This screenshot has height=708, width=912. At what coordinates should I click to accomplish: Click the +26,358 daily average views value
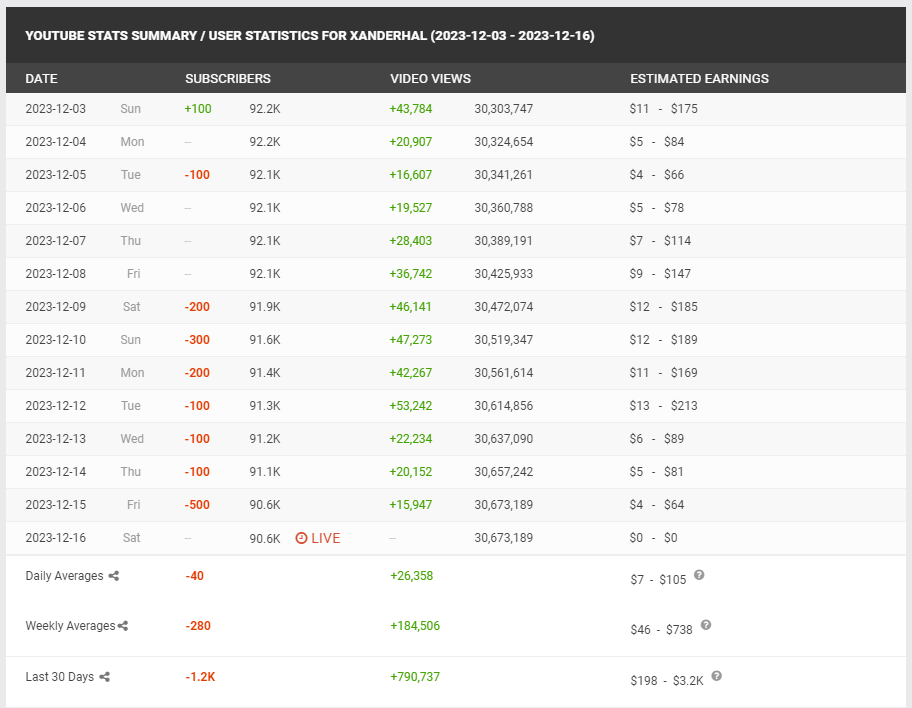point(412,576)
